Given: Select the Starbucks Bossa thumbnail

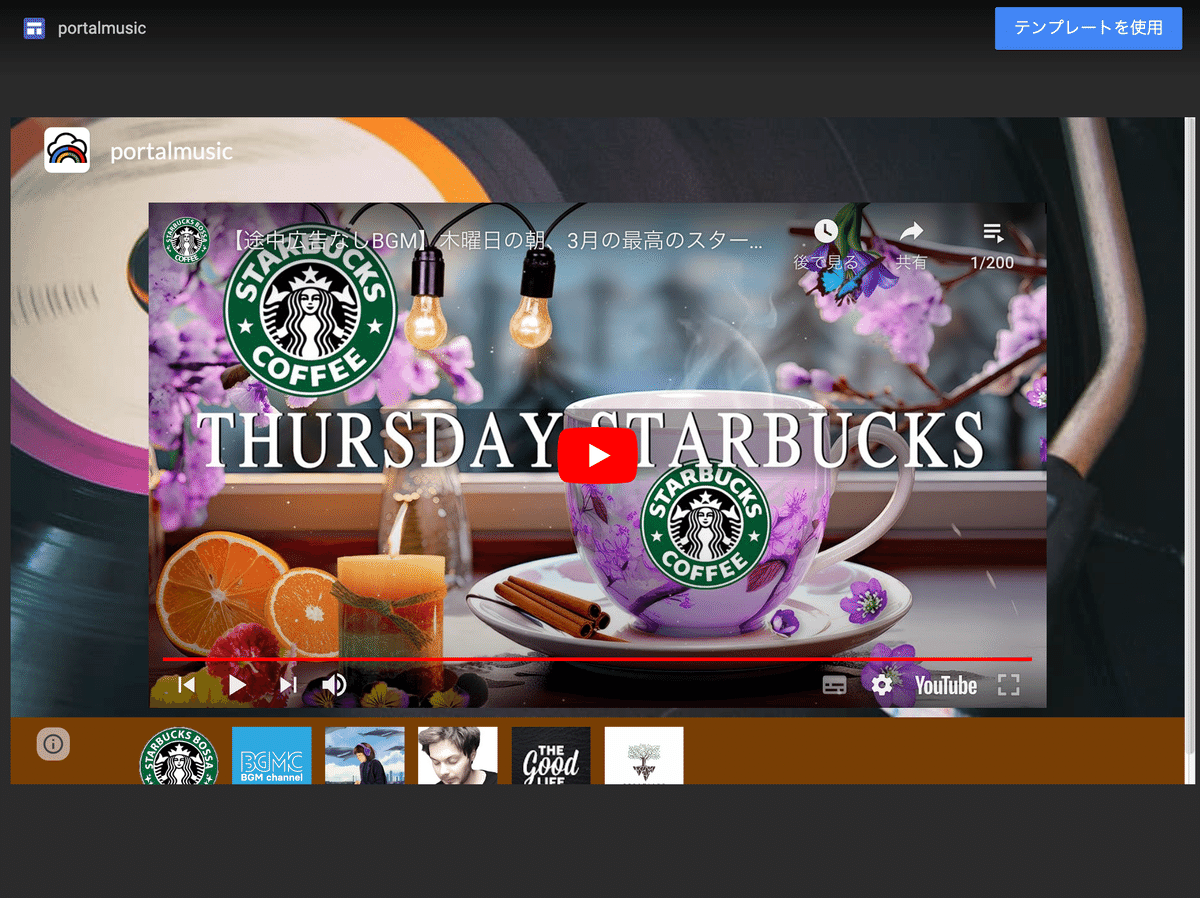Looking at the screenshot, I should (178, 756).
